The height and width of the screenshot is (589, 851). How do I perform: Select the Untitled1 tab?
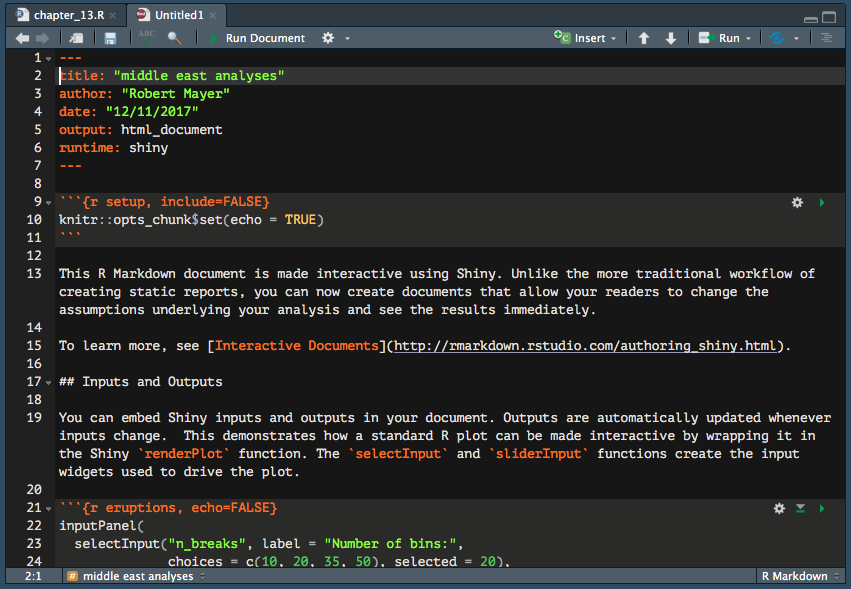tap(179, 15)
